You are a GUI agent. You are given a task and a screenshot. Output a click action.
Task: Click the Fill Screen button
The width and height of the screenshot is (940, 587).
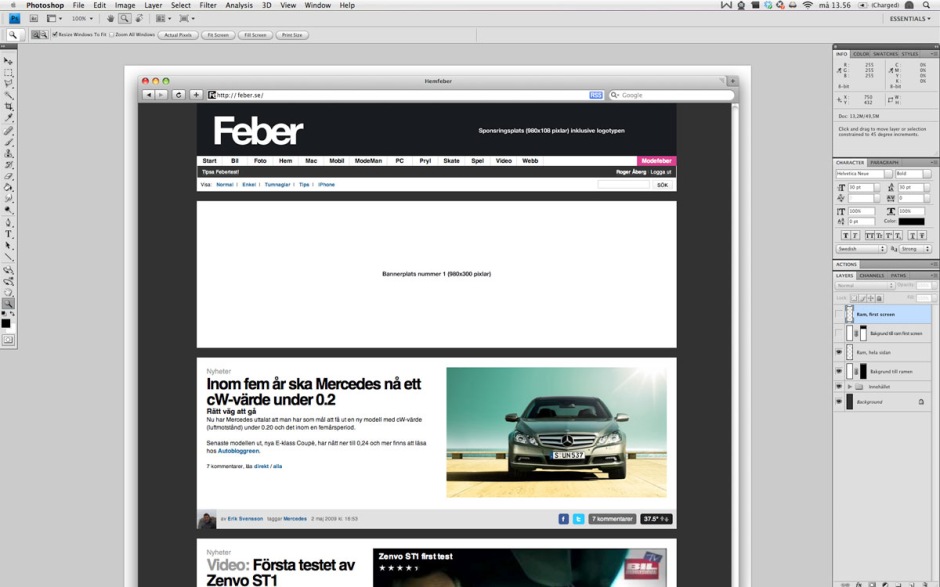[x=255, y=35]
